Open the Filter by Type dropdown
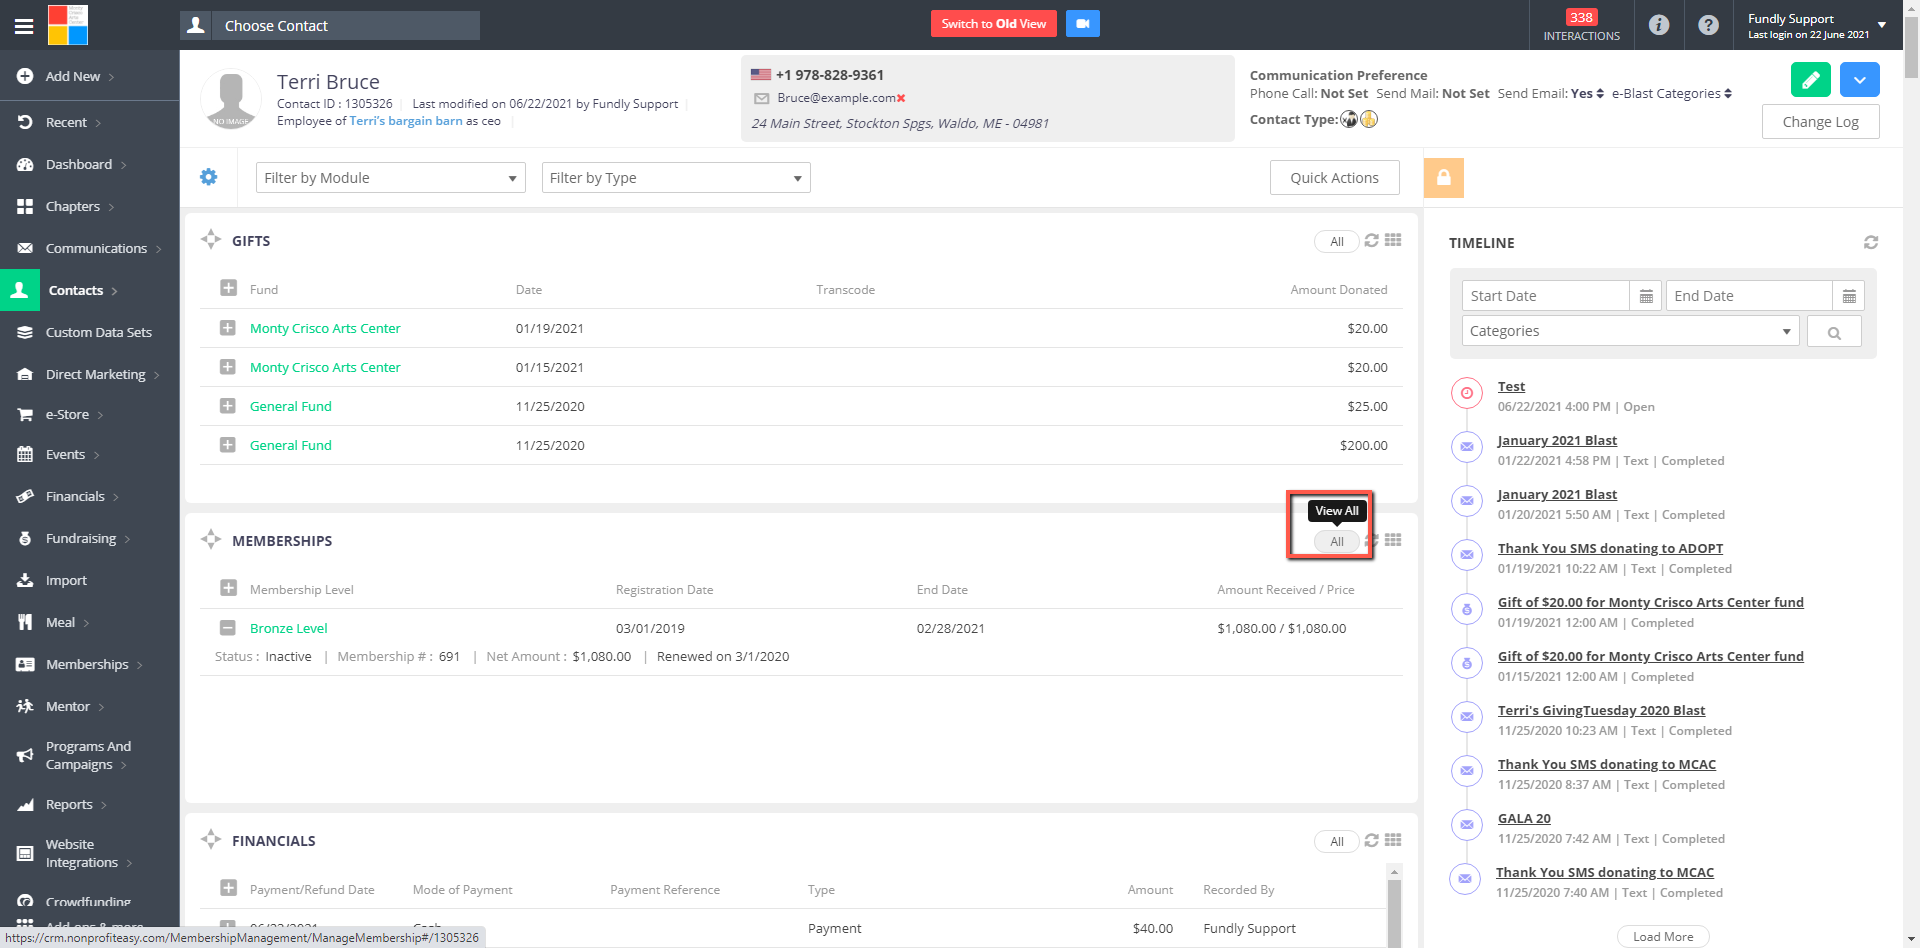This screenshot has width=1920, height=948. tap(676, 178)
